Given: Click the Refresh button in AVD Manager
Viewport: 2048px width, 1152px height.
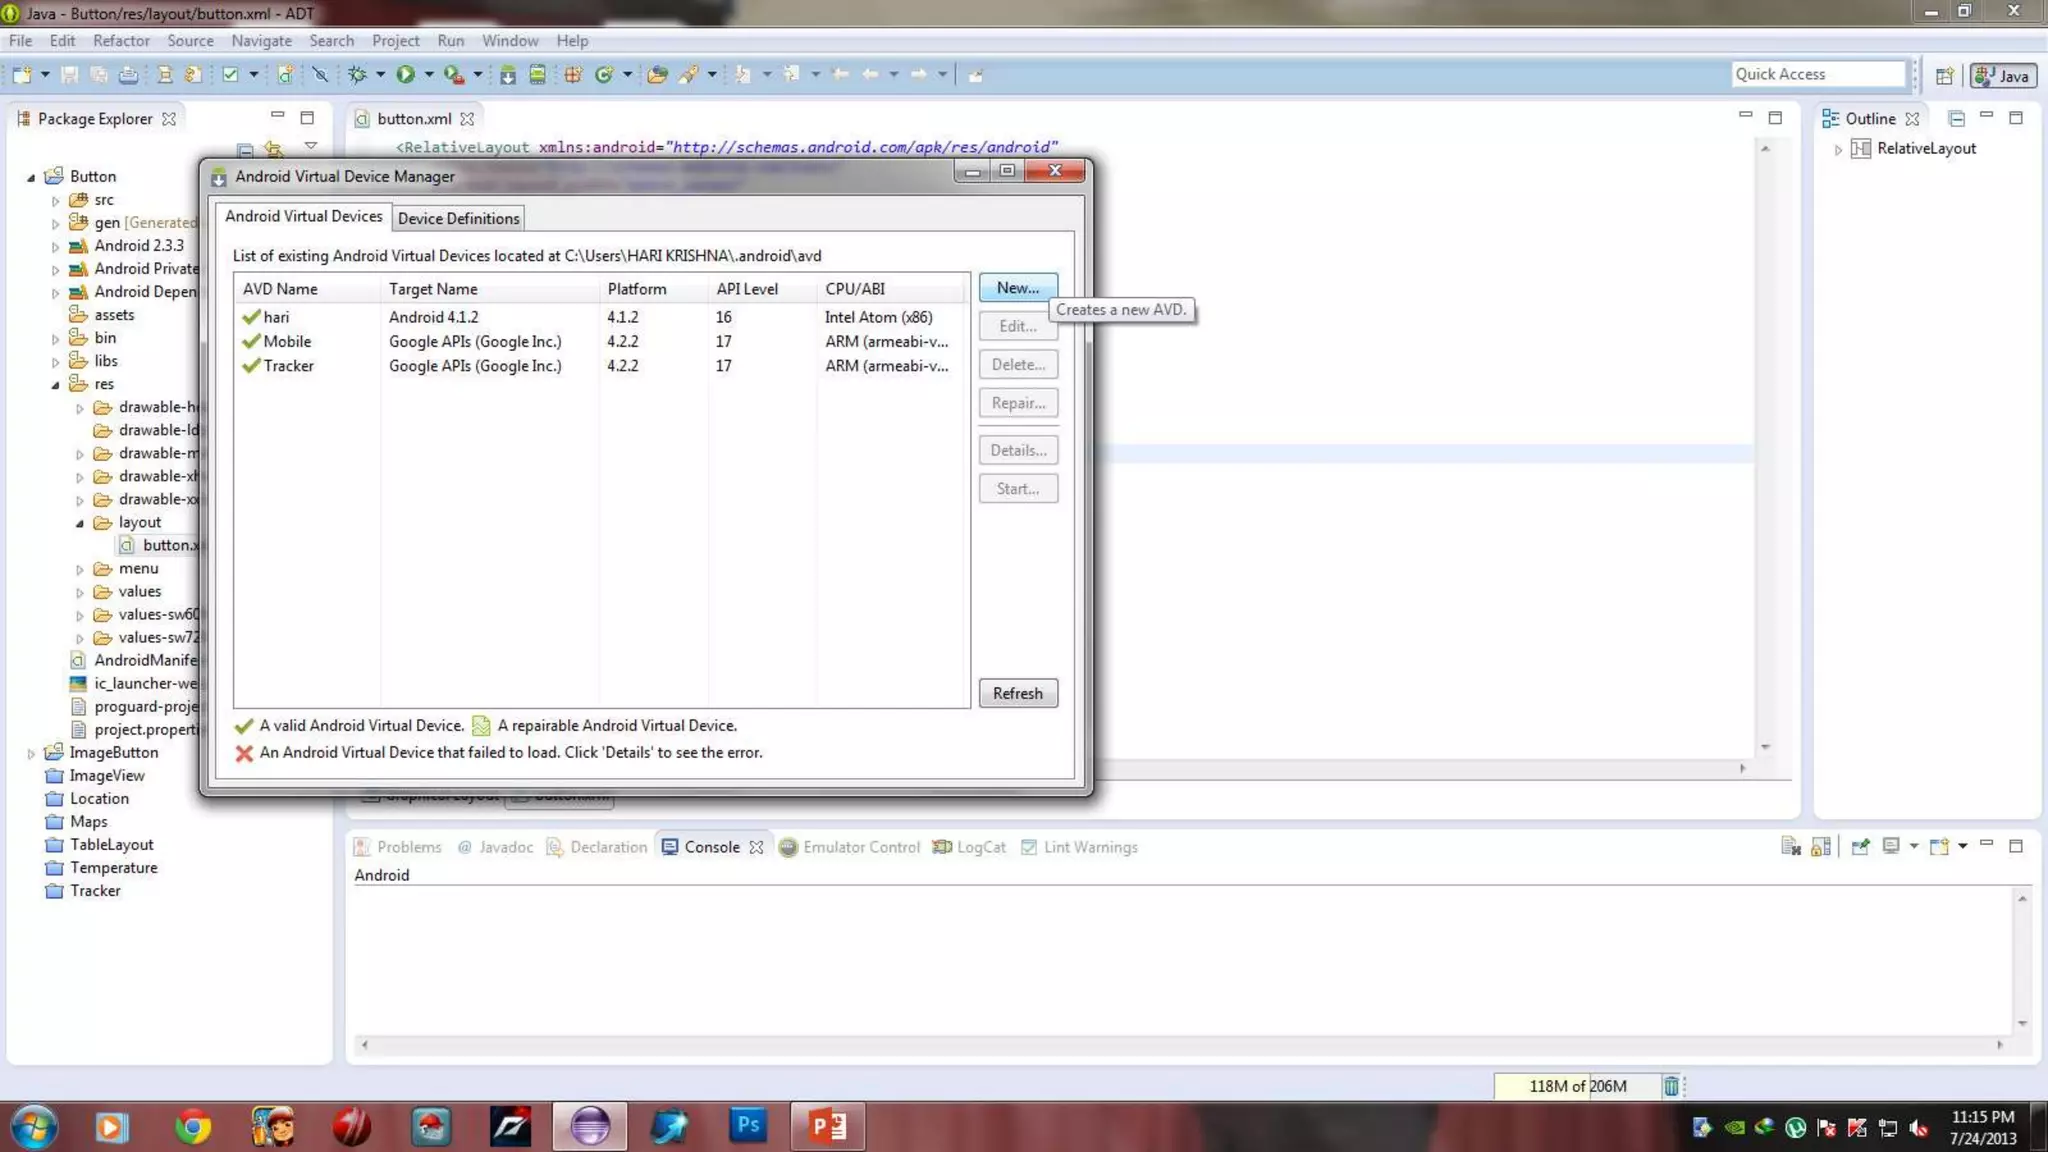Looking at the screenshot, I should click(1017, 693).
